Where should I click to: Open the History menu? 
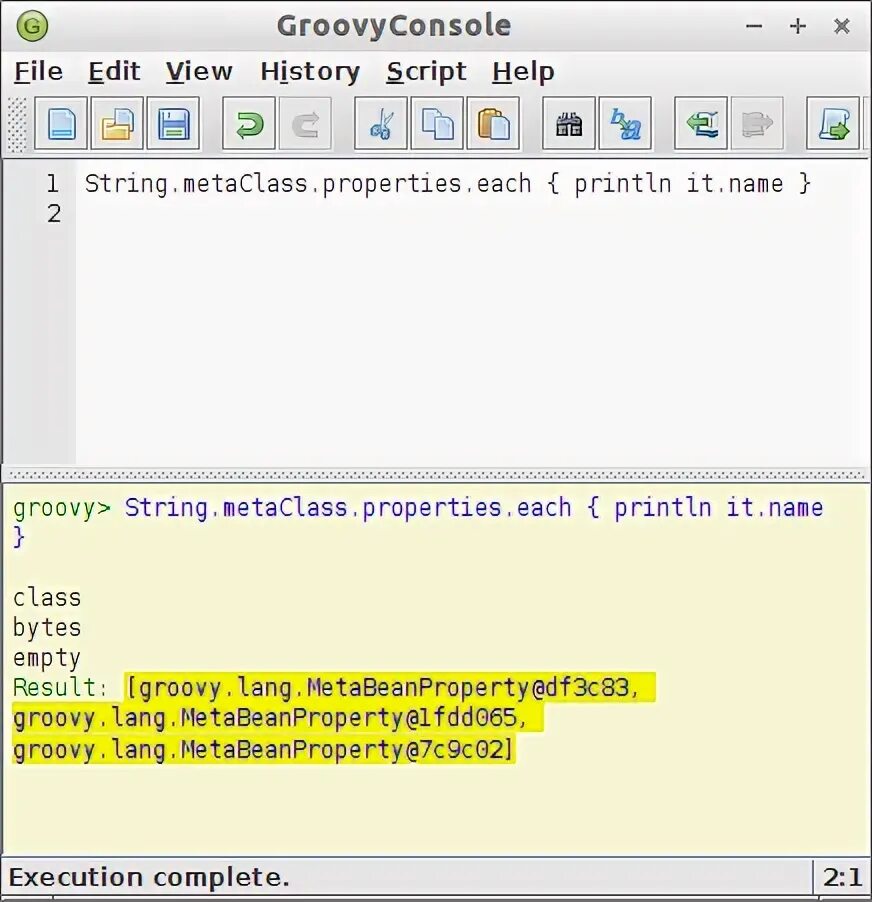(310, 72)
